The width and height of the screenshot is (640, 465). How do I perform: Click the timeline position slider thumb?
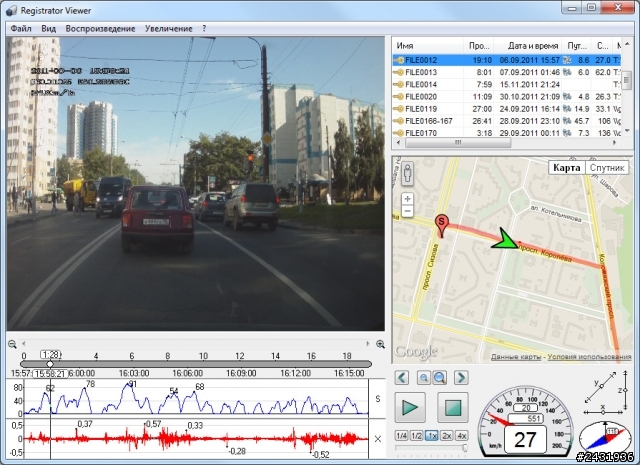50,363
